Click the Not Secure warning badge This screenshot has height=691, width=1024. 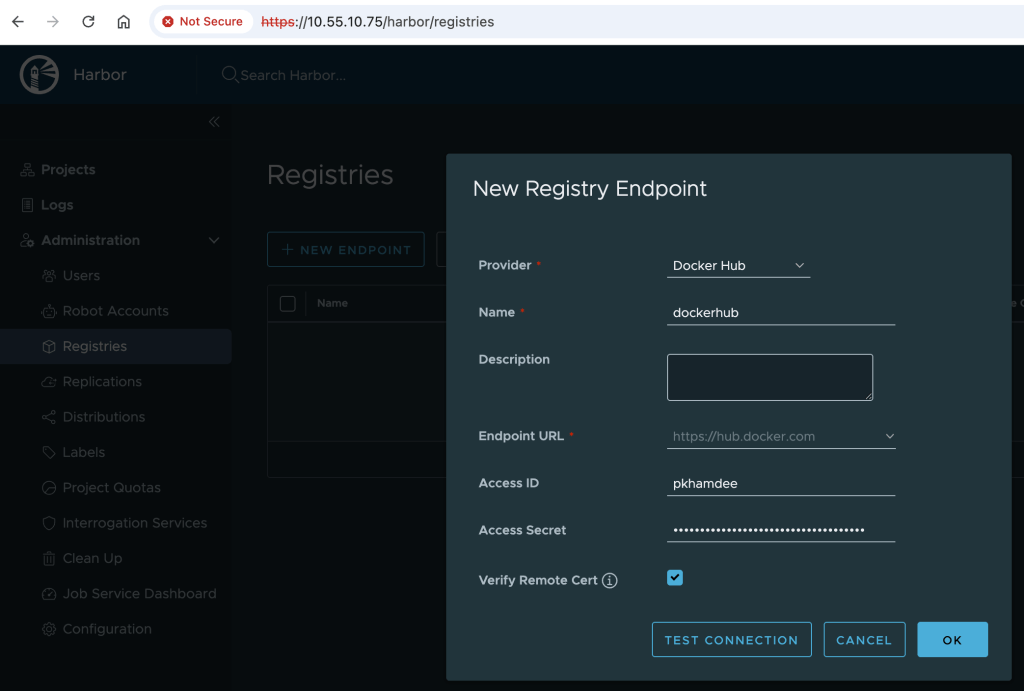[x=203, y=21]
